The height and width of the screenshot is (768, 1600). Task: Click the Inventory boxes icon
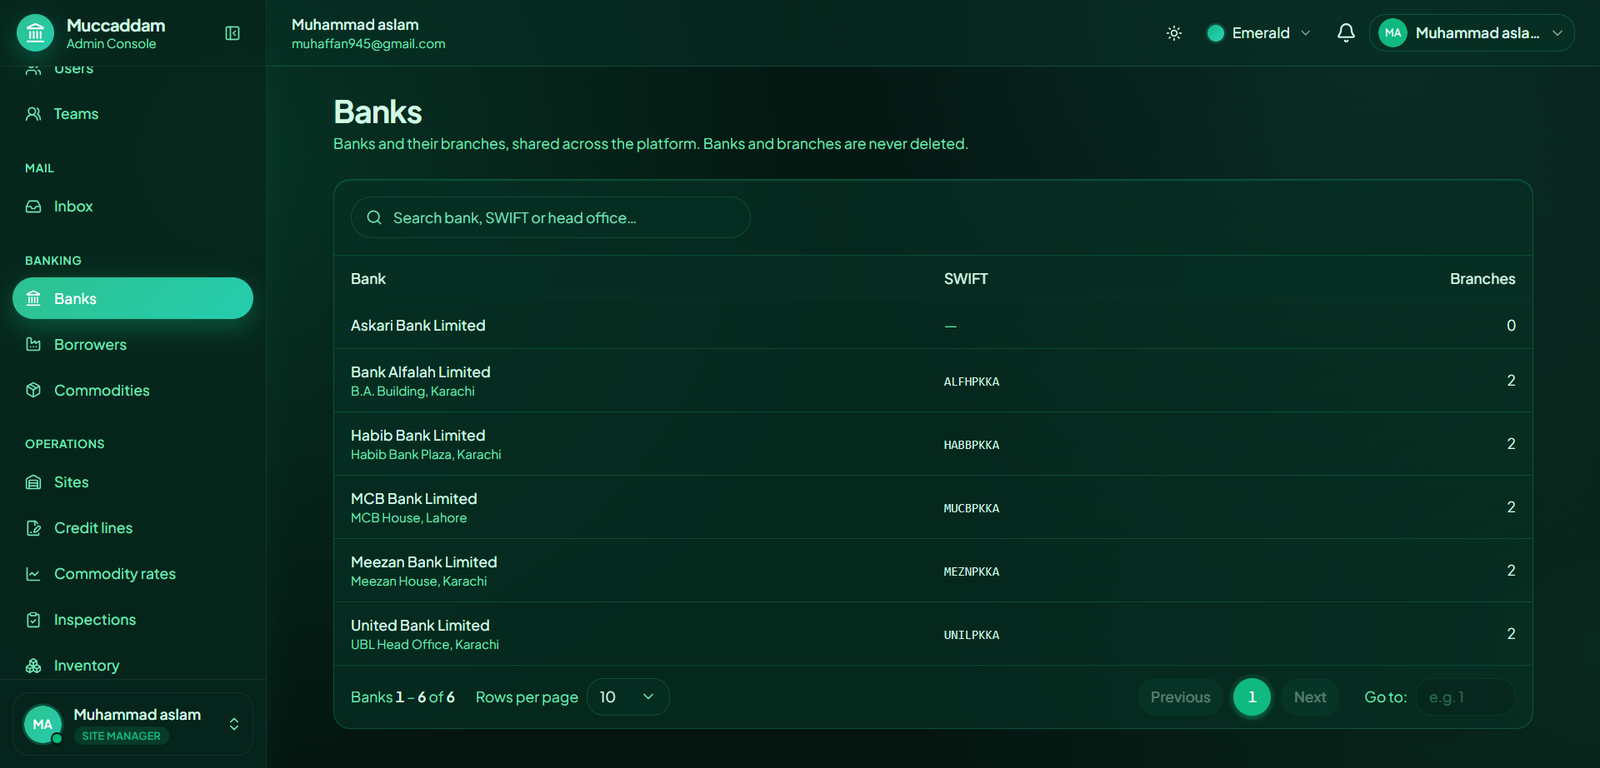coord(33,666)
